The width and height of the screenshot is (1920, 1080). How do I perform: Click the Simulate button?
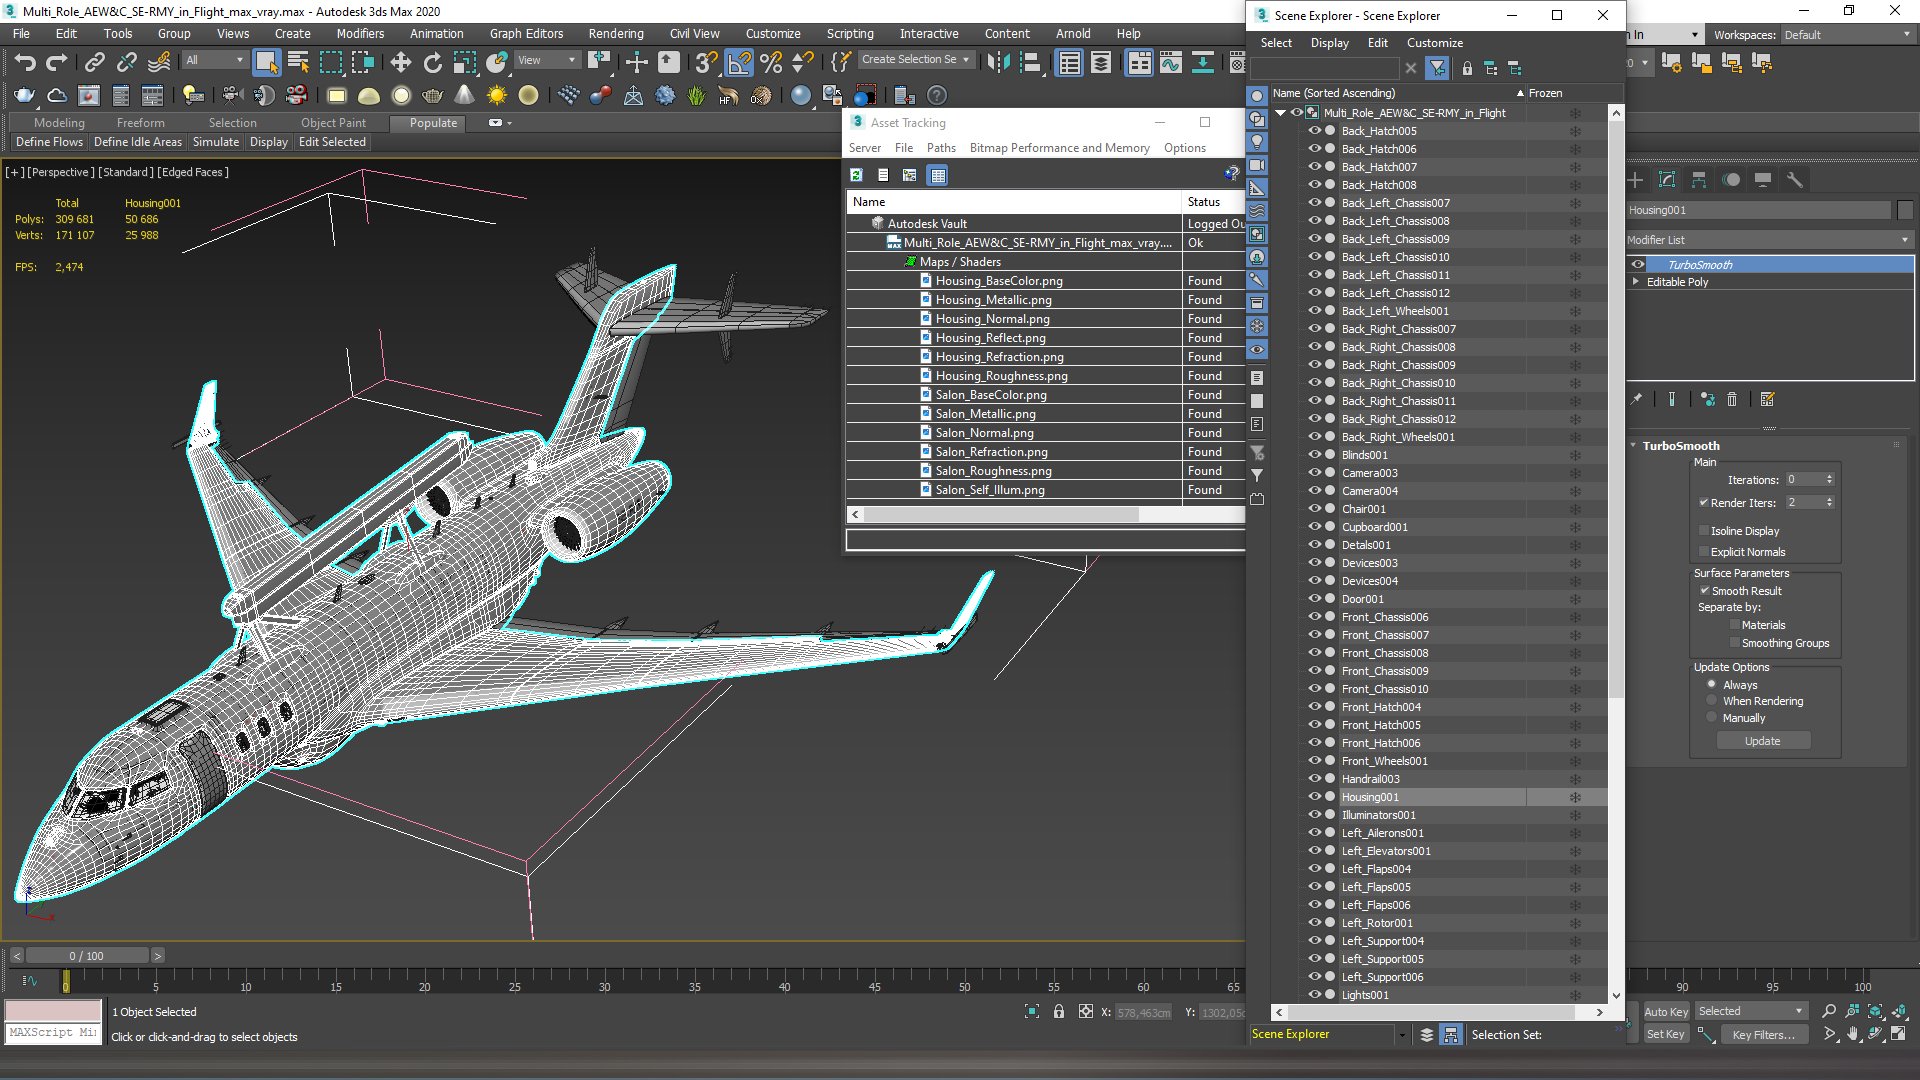point(215,142)
